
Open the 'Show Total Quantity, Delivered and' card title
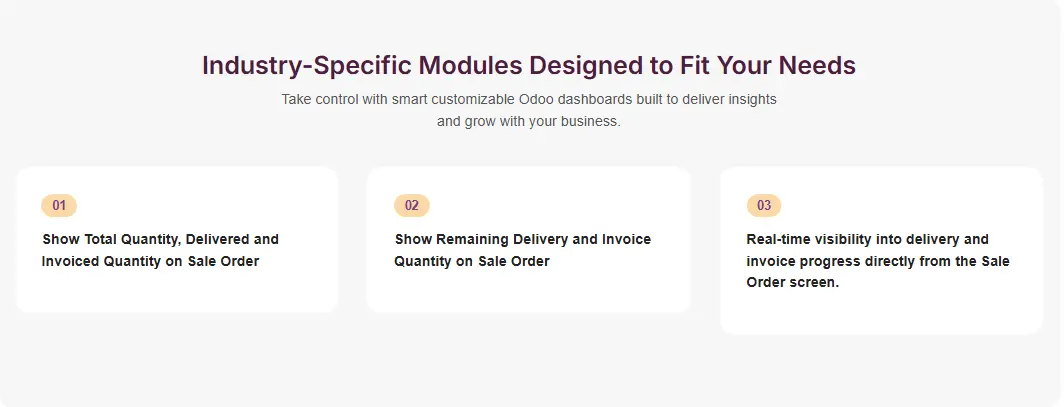pyautogui.click(x=160, y=240)
